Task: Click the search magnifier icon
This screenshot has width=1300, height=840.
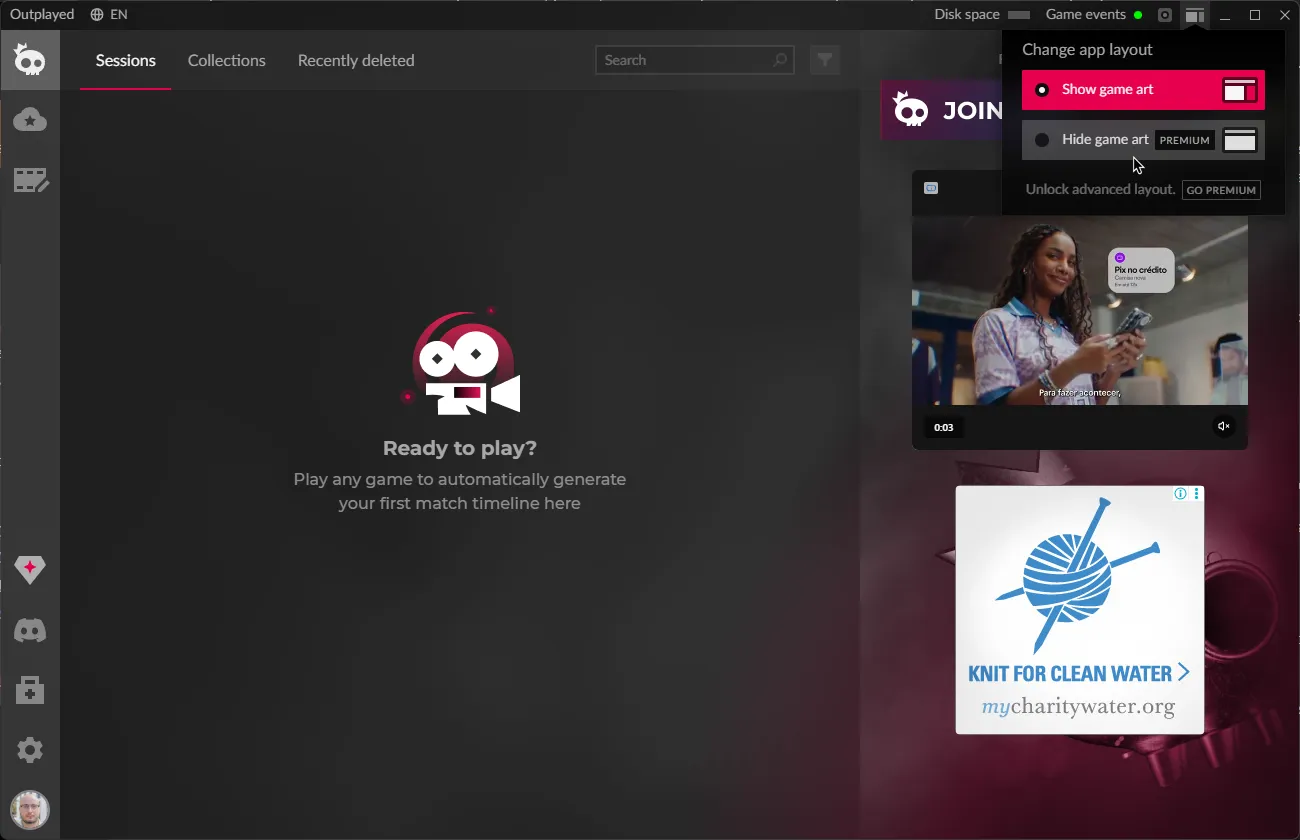Action: coord(780,60)
